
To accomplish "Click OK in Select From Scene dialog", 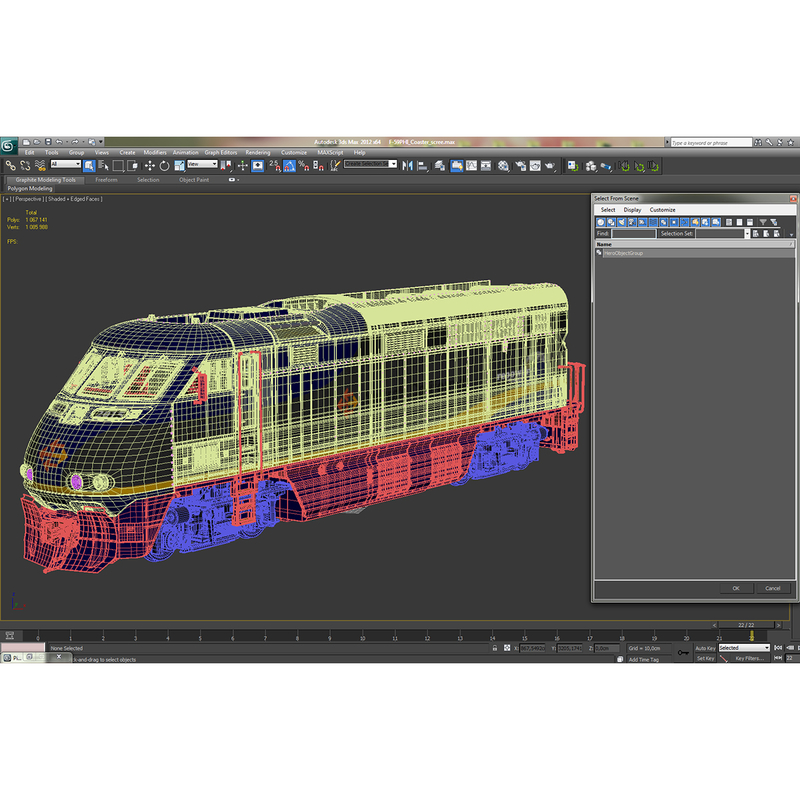I will click(736, 588).
